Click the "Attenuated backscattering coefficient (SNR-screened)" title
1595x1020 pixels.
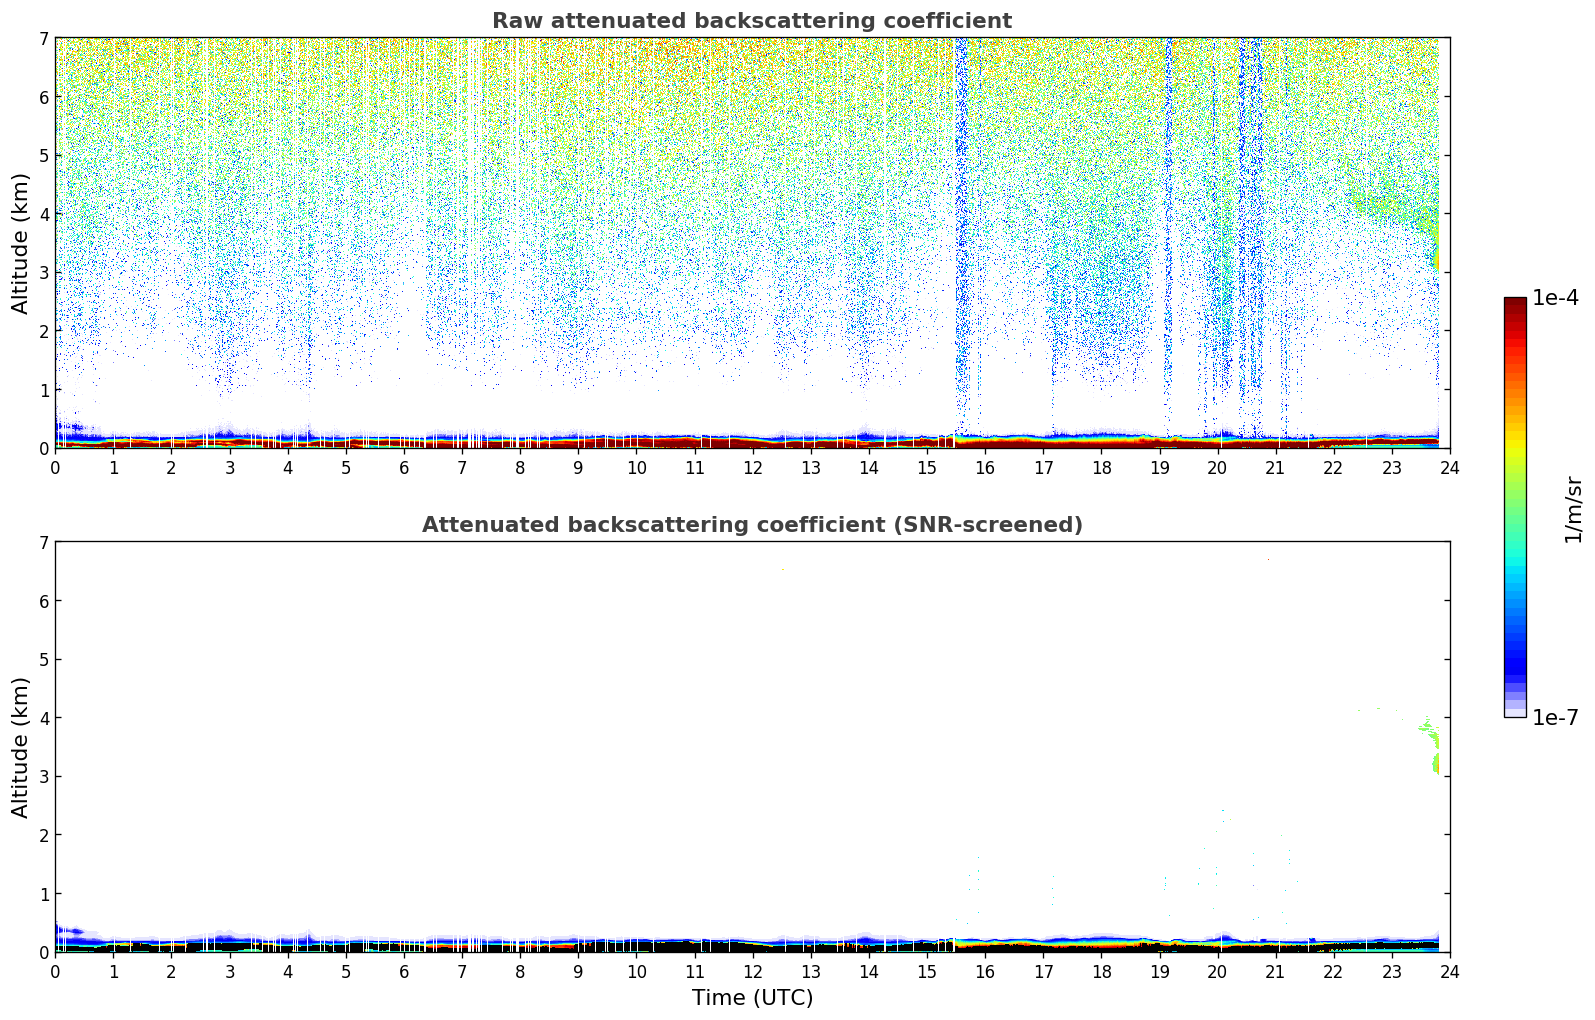click(751, 525)
